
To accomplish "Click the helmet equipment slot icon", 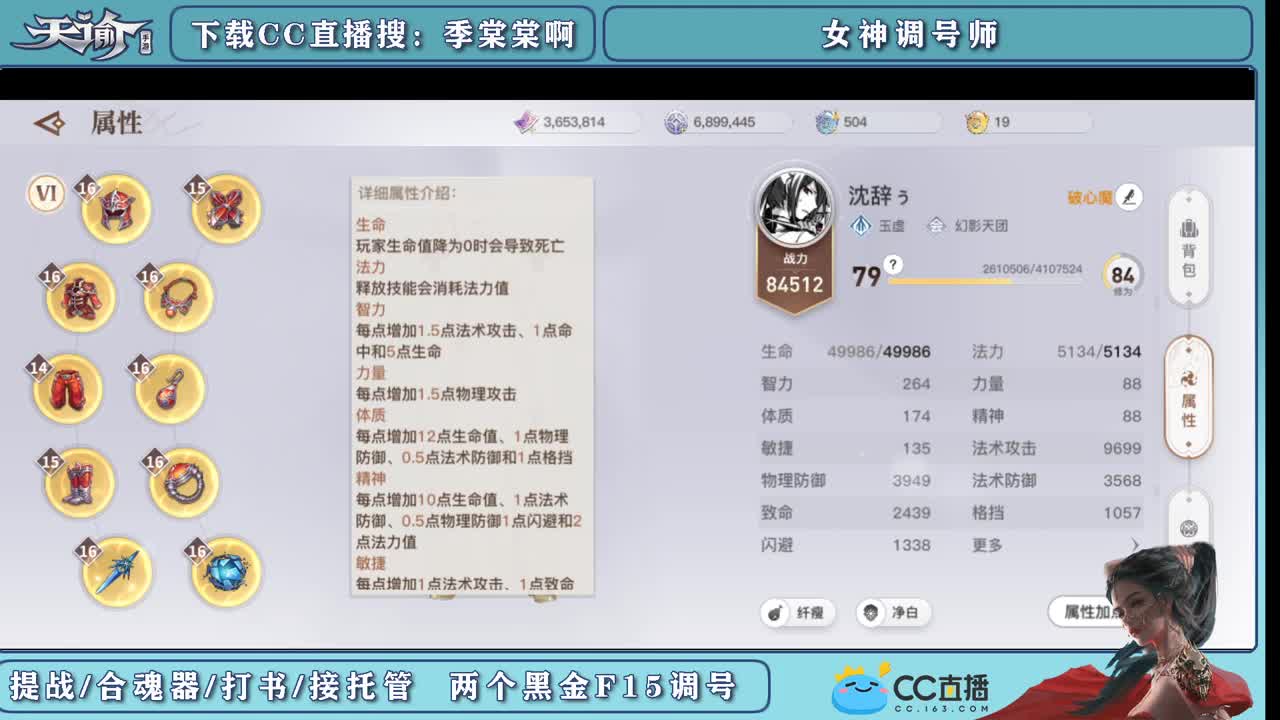I will 115,207.
